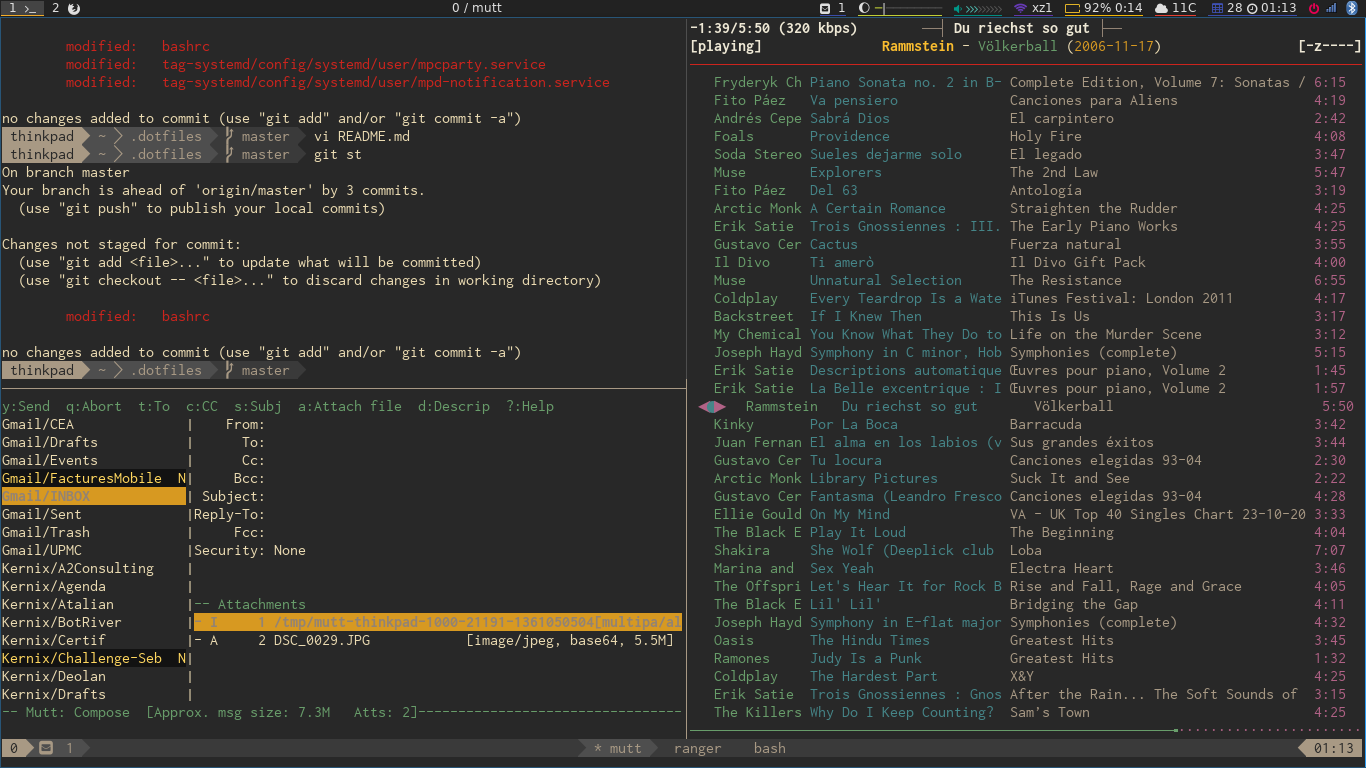Click the volume speaker icon
Screen dimensions: 1366x768
click(958, 8)
